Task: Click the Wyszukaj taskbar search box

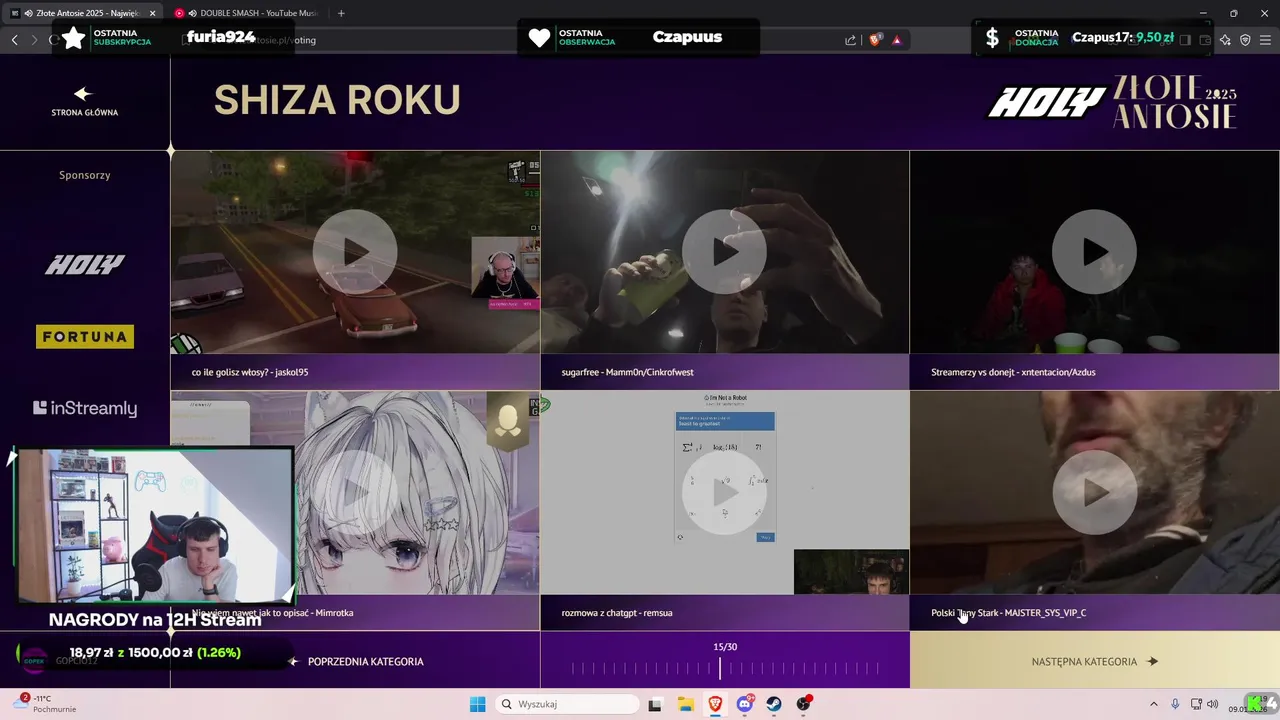Action: coord(567,704)
